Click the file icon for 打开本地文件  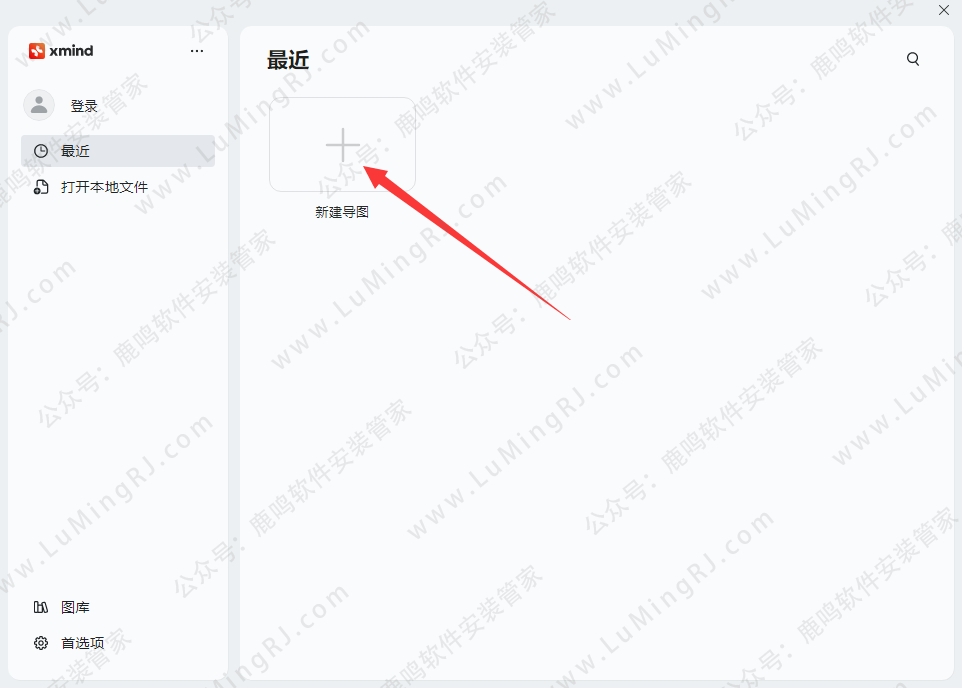[x=41, y=187]
